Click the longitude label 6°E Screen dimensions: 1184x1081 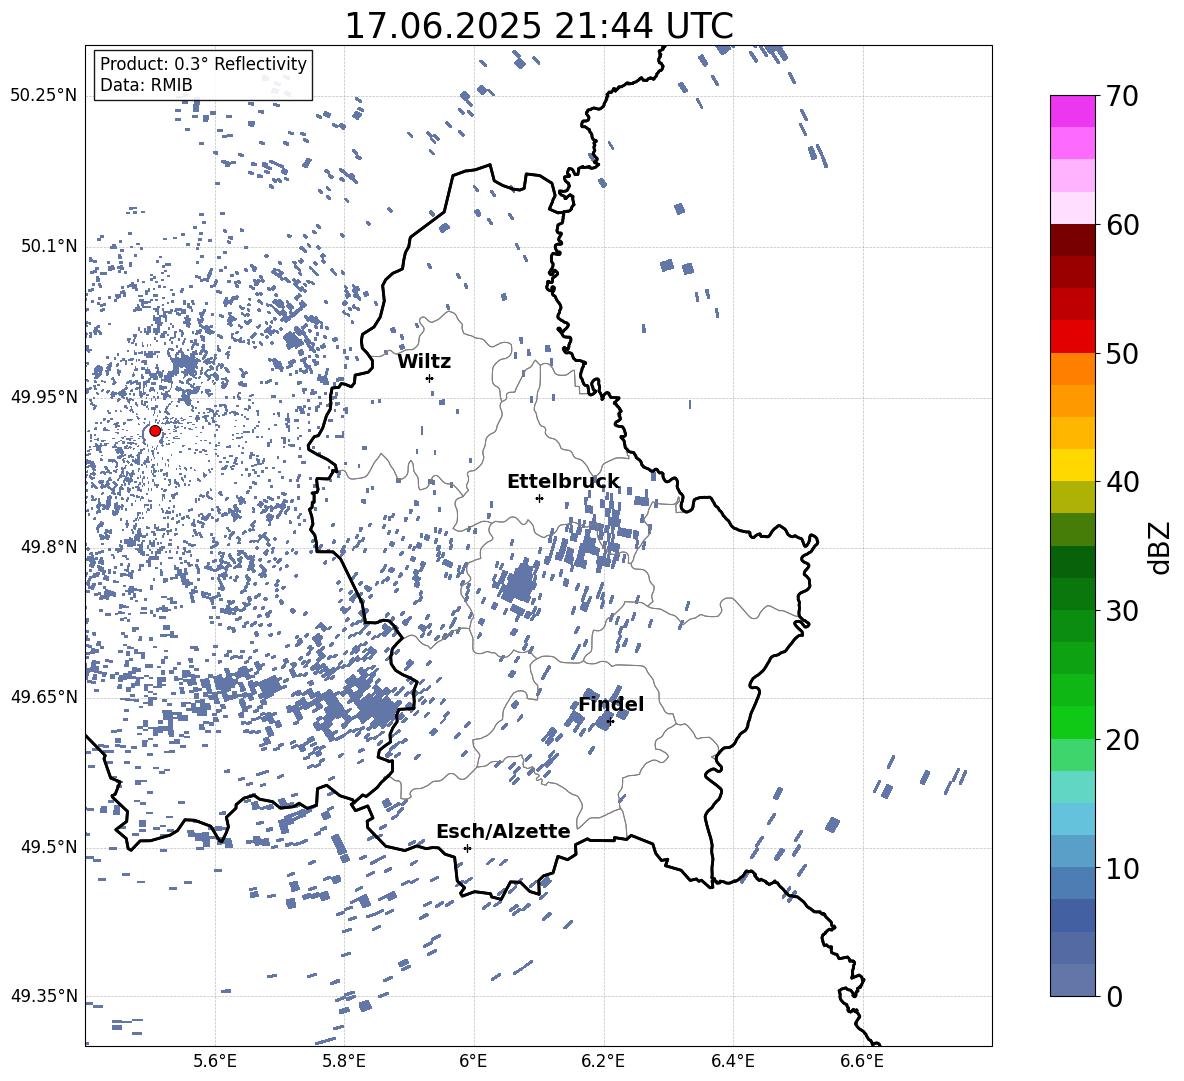(473, 1061)
